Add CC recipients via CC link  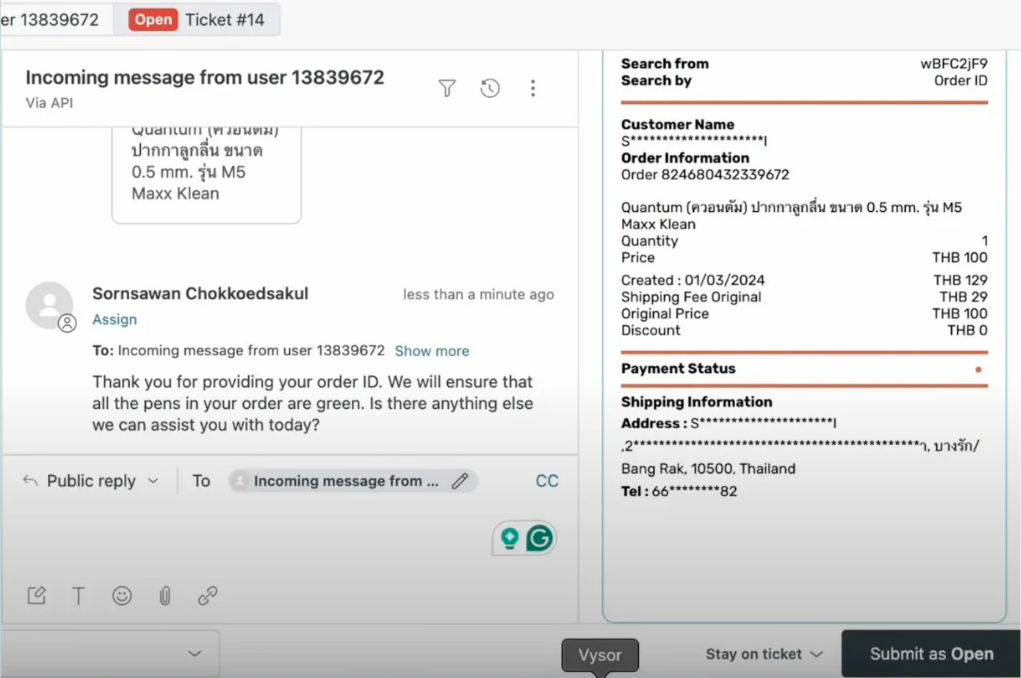pos(546,481)
